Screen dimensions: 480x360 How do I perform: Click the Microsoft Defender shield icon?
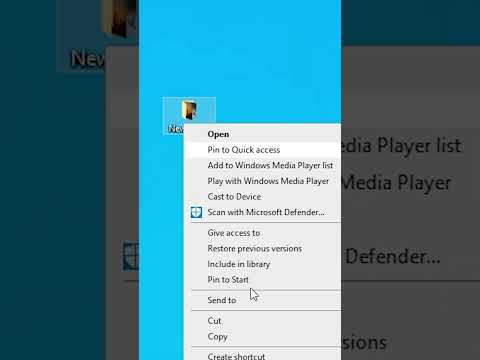pos(196,212)
